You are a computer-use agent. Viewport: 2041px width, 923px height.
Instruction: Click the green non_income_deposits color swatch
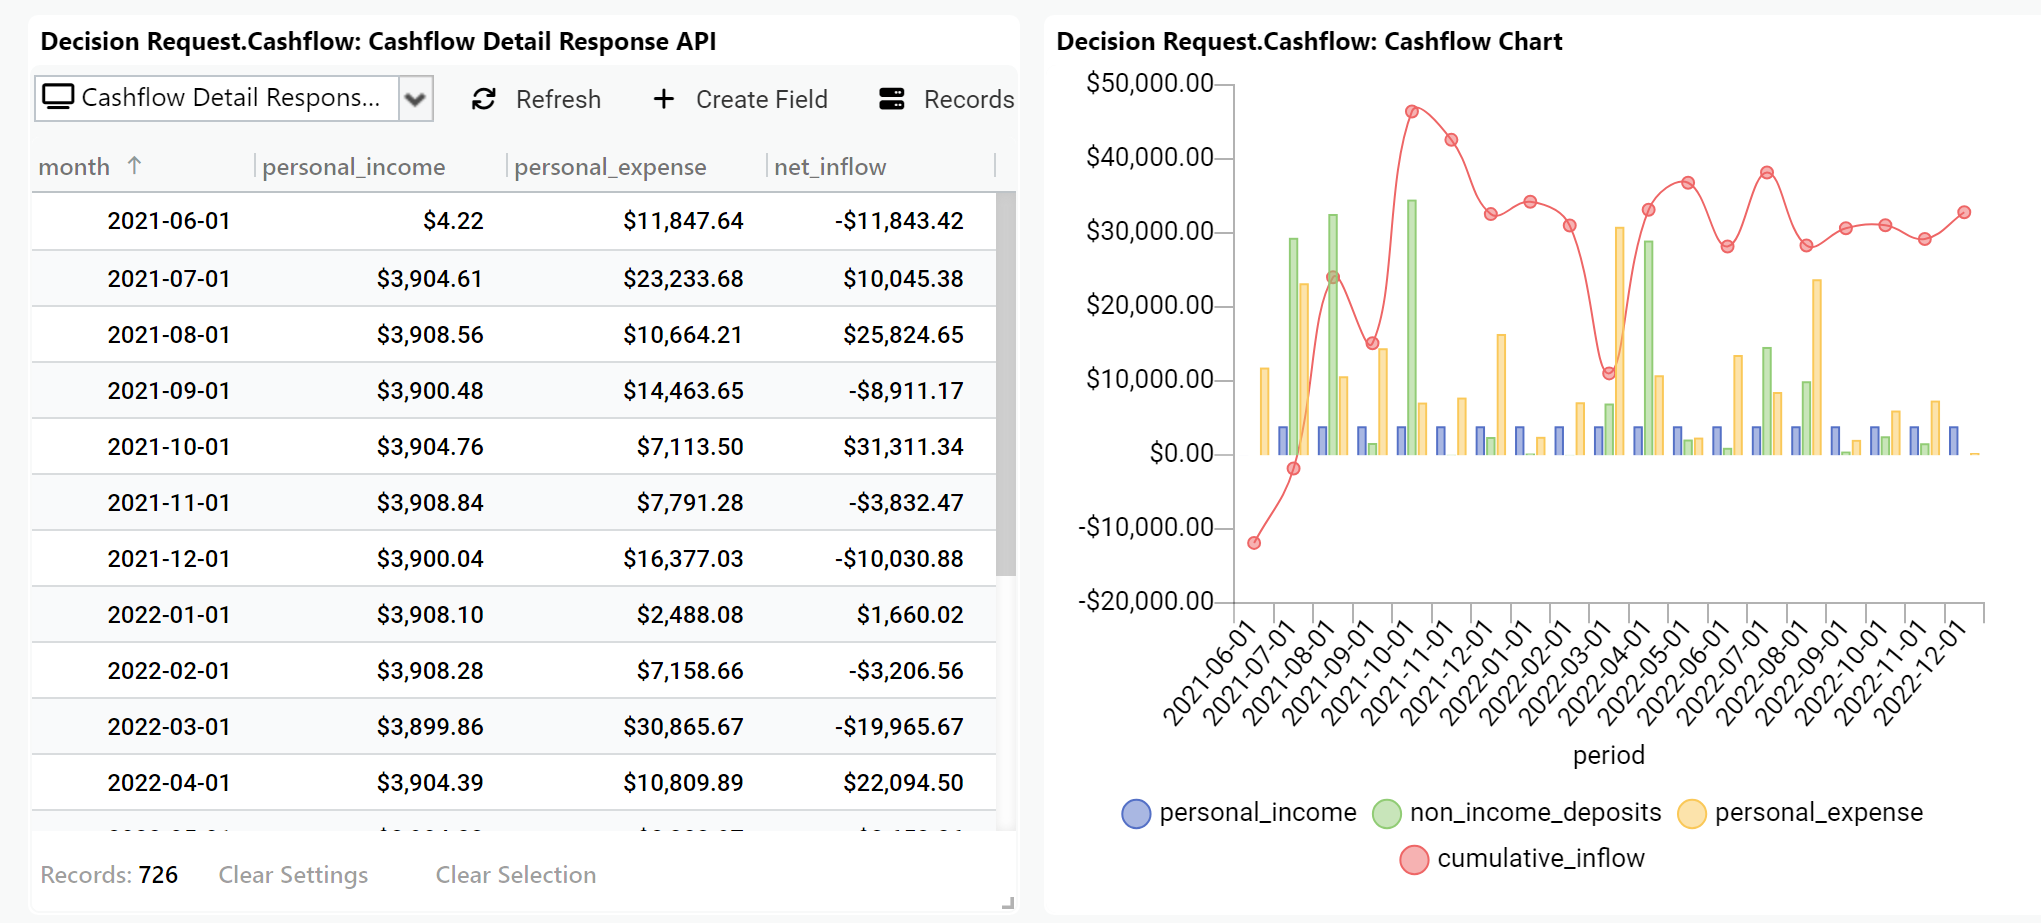(x=1390, y=813)
